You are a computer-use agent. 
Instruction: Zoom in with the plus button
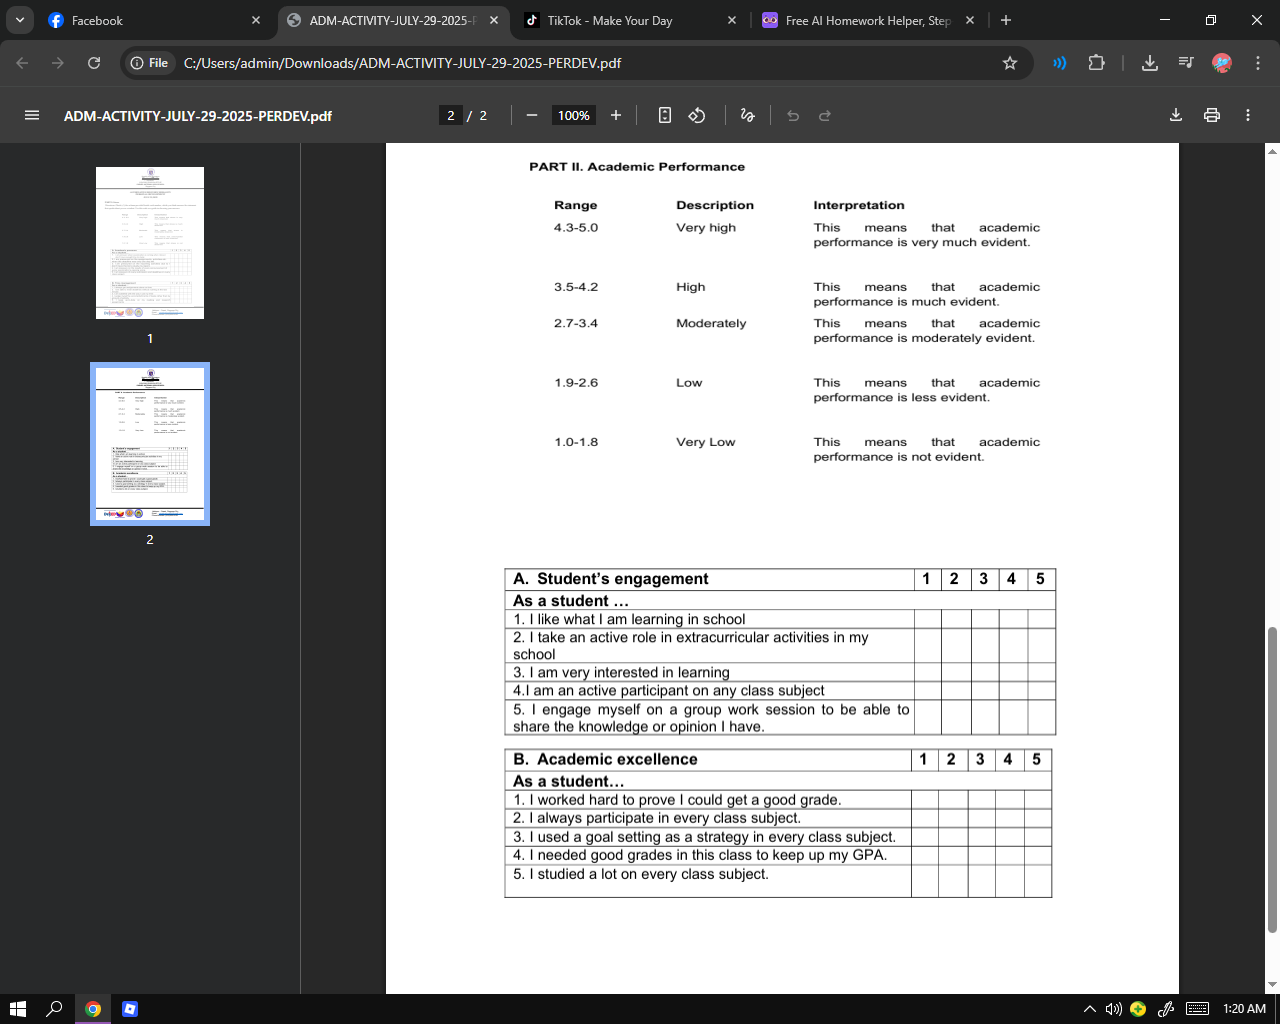[x=616, y=115]
